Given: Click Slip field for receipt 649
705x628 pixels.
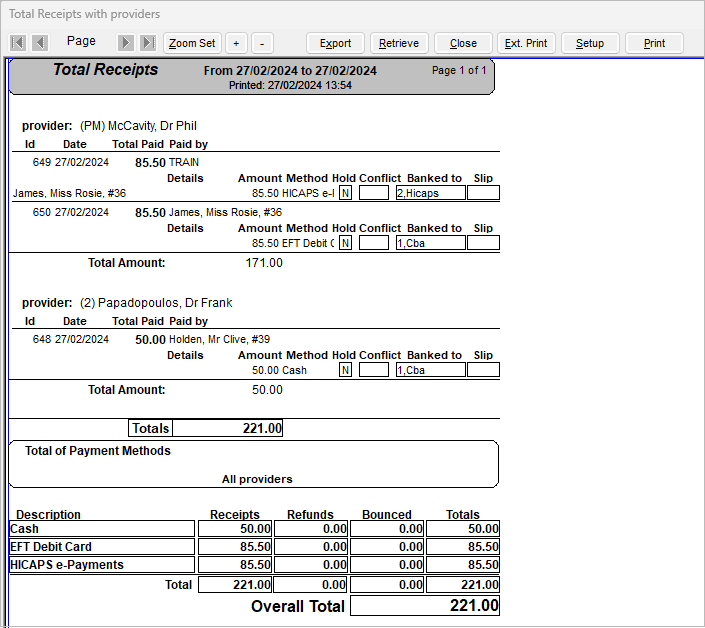Looking at the screenshot, I should [x=483, y=193].
